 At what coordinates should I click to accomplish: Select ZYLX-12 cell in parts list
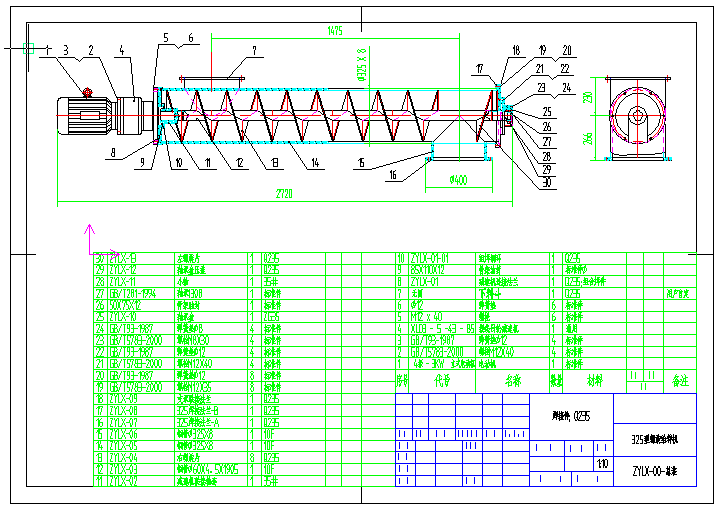123,270
